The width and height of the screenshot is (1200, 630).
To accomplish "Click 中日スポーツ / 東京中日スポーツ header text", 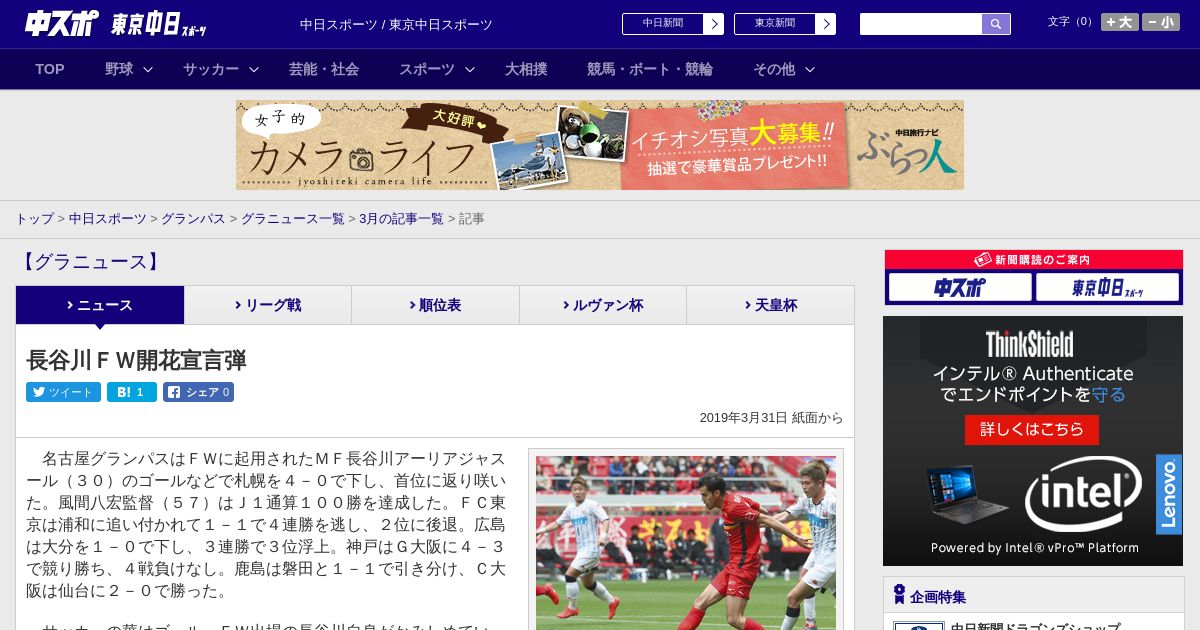I will pyautogui.click(x=396, y=24).
